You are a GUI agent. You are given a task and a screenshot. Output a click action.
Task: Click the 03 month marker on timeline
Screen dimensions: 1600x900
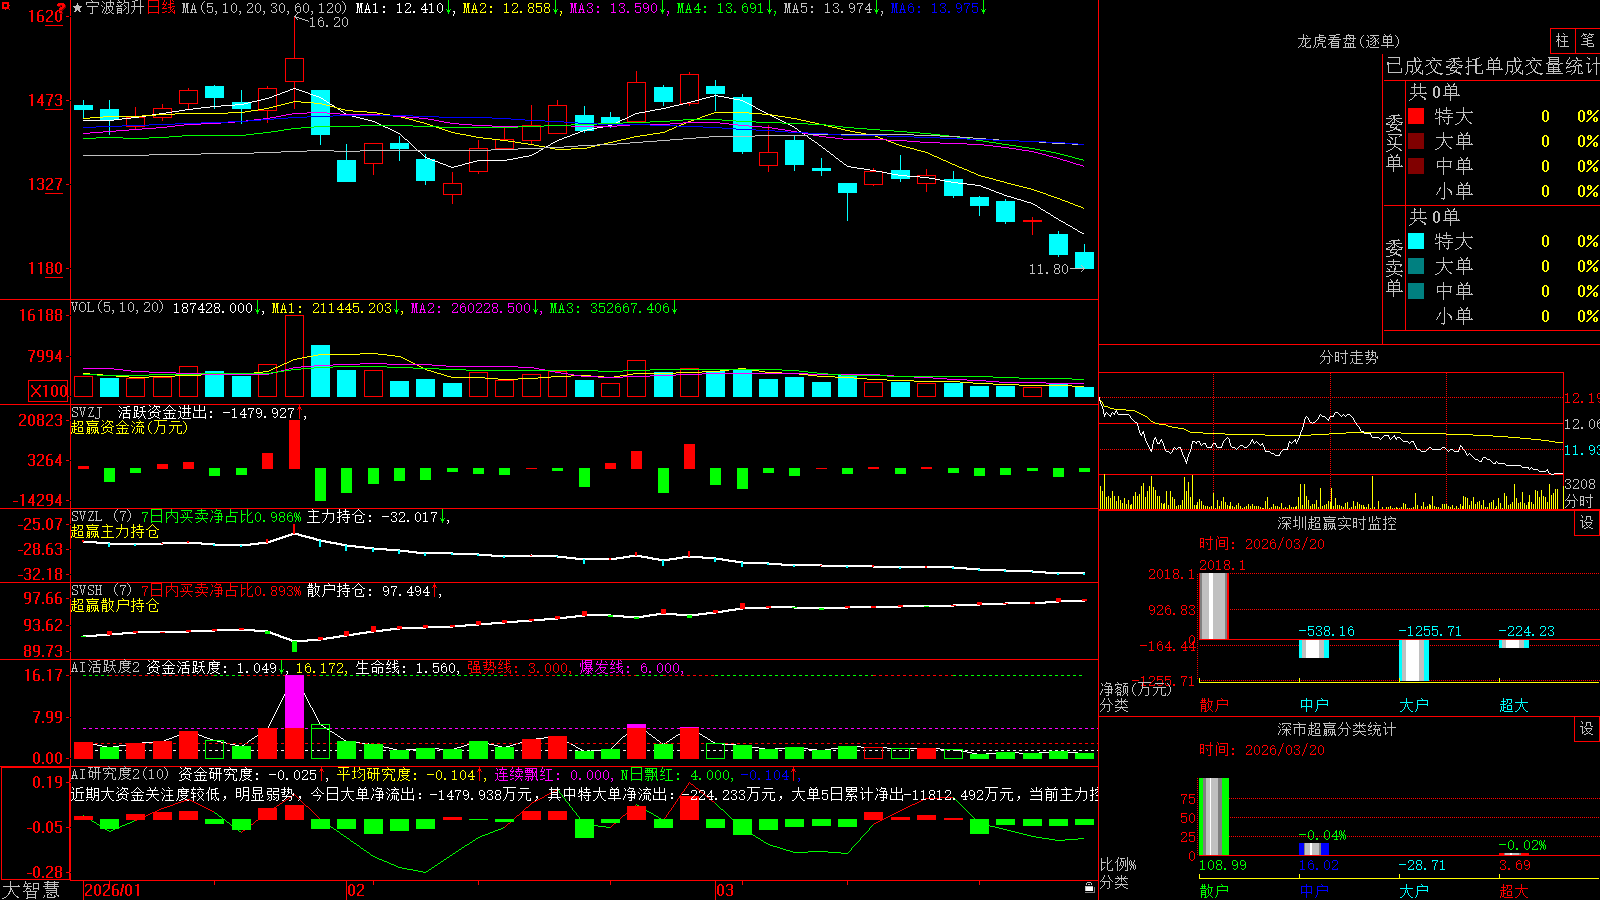(x=725, y=890)
